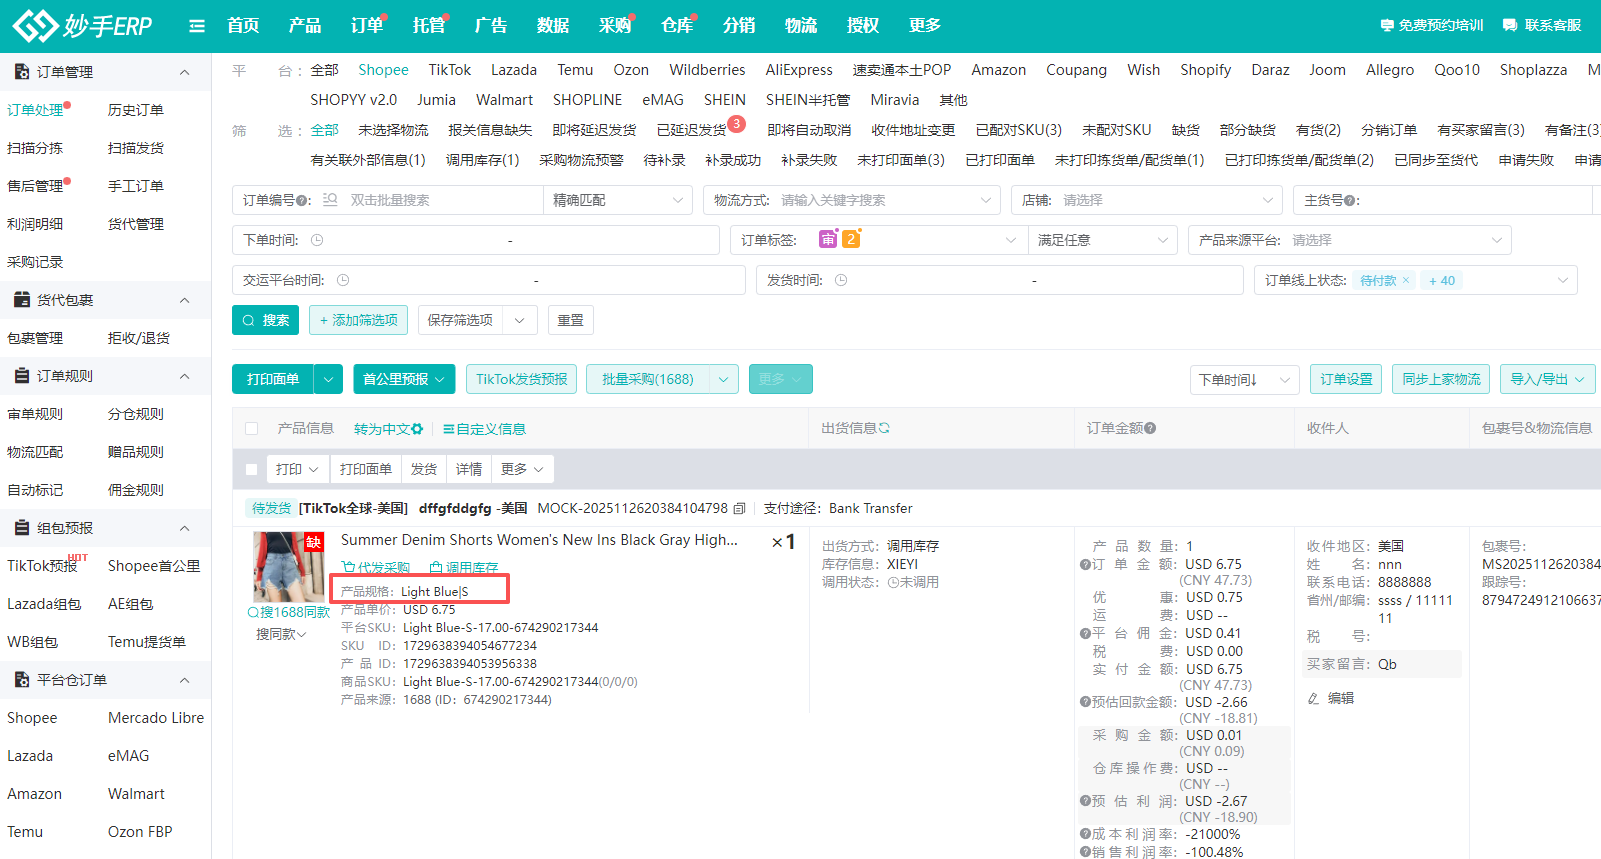The image size is (1601, 859).
Task: Click the denim shorts product thumbnail
Action: pyautogui.click(x=288, y=566)
